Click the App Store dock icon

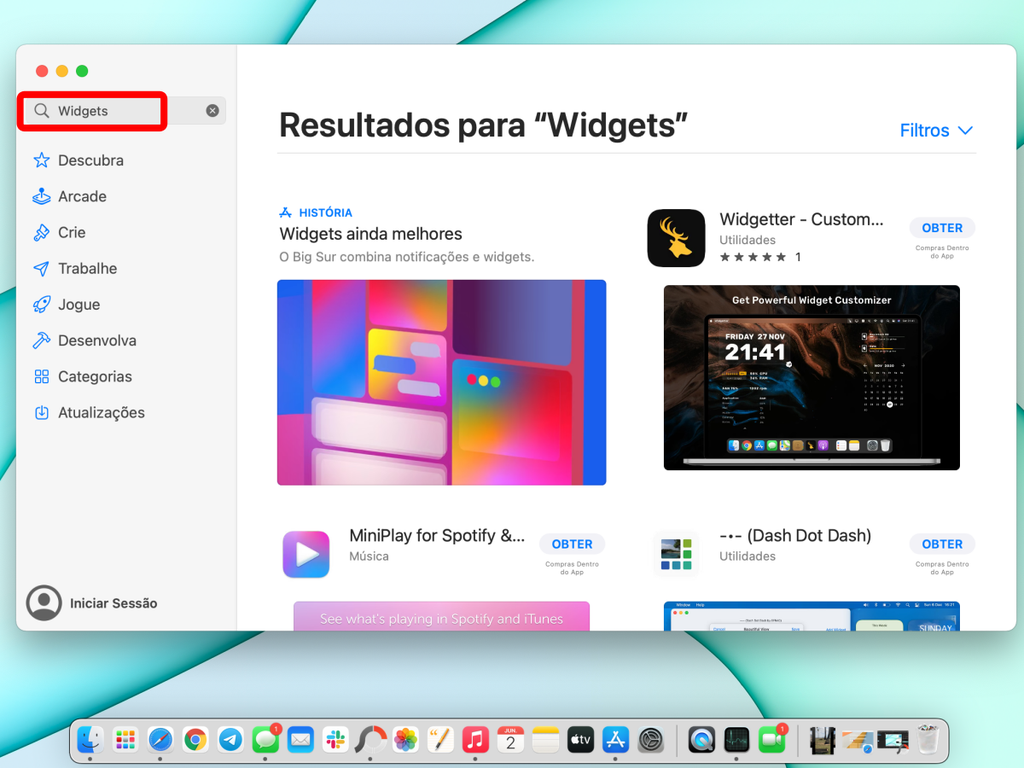[x=616, y=740]
